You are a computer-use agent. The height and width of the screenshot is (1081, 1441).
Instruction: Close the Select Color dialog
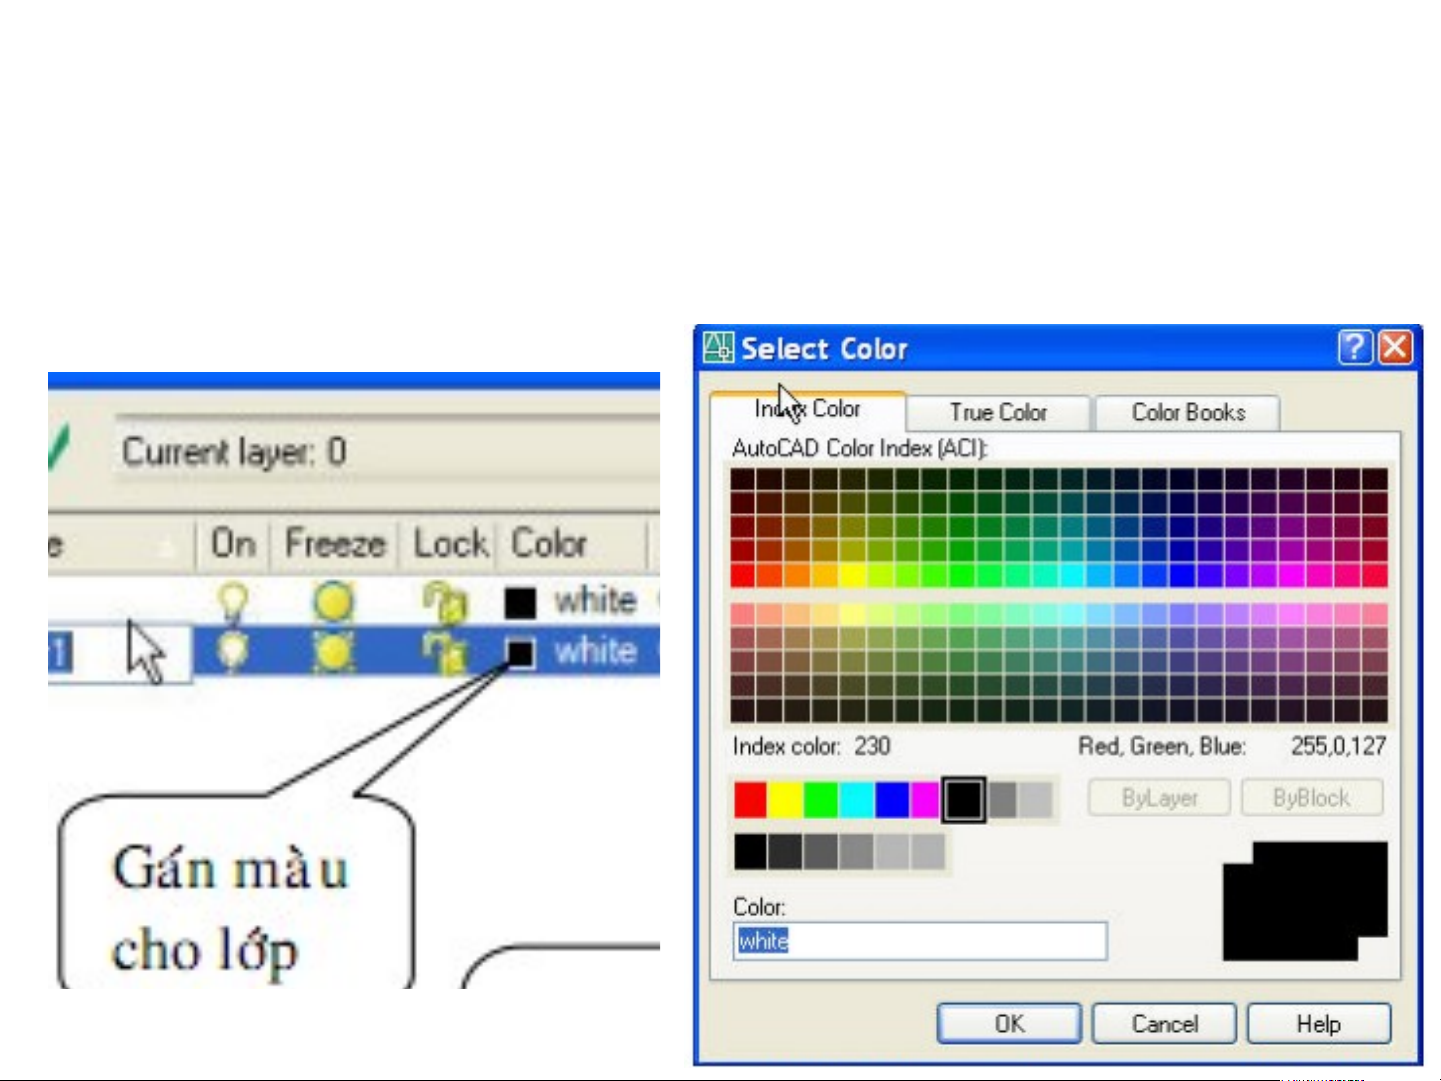tap(1395, 347)
